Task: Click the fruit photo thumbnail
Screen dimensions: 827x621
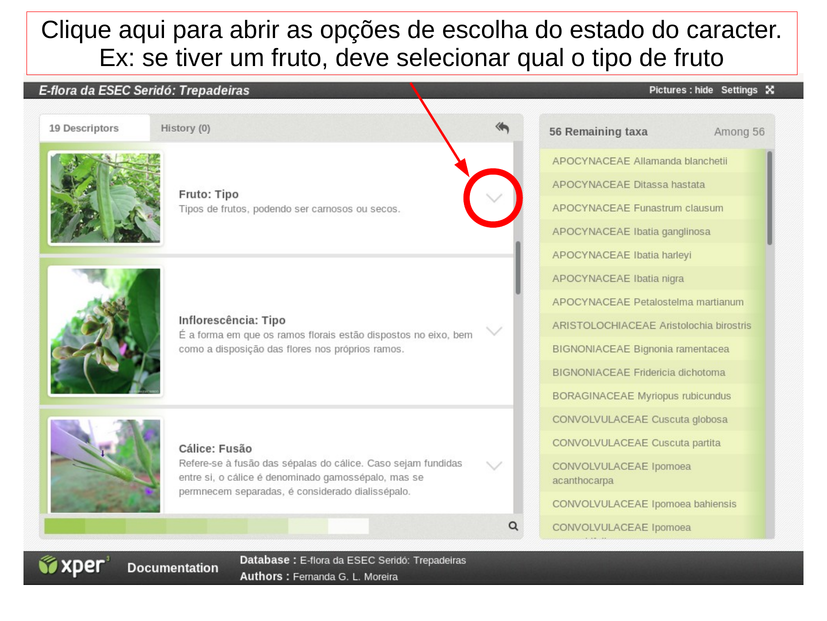Action: click(105, 198)
